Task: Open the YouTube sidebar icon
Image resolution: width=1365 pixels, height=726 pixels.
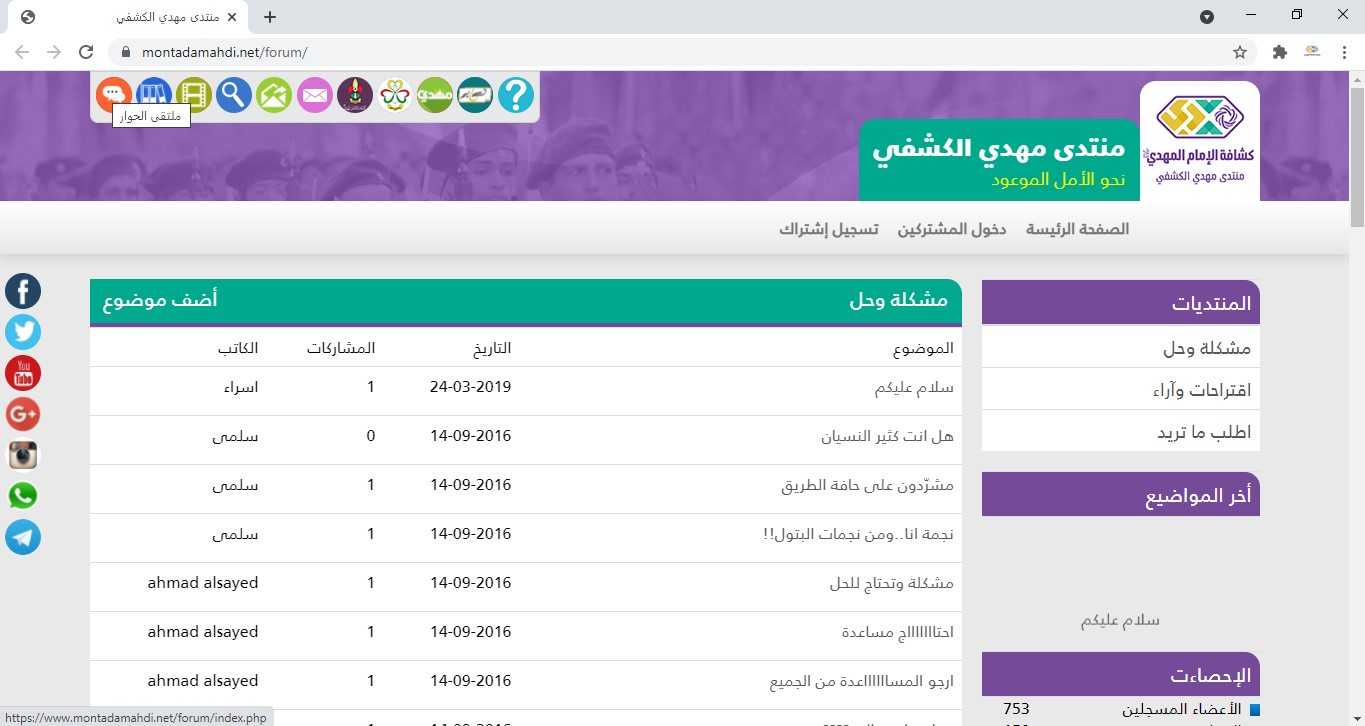Action: (23, 373)
